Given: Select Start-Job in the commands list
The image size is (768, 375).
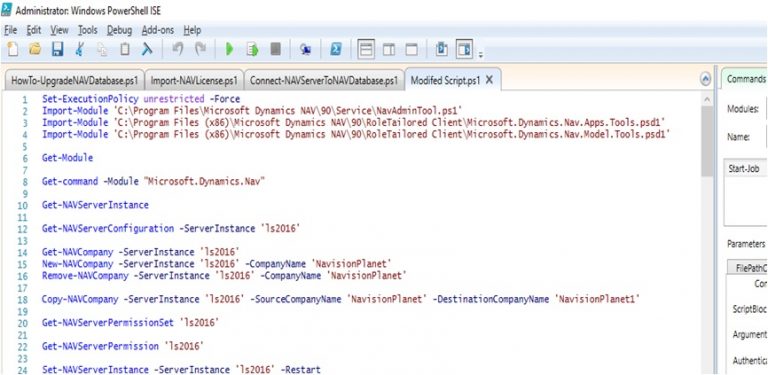Looking at the screenshot, I should [743, 168].
